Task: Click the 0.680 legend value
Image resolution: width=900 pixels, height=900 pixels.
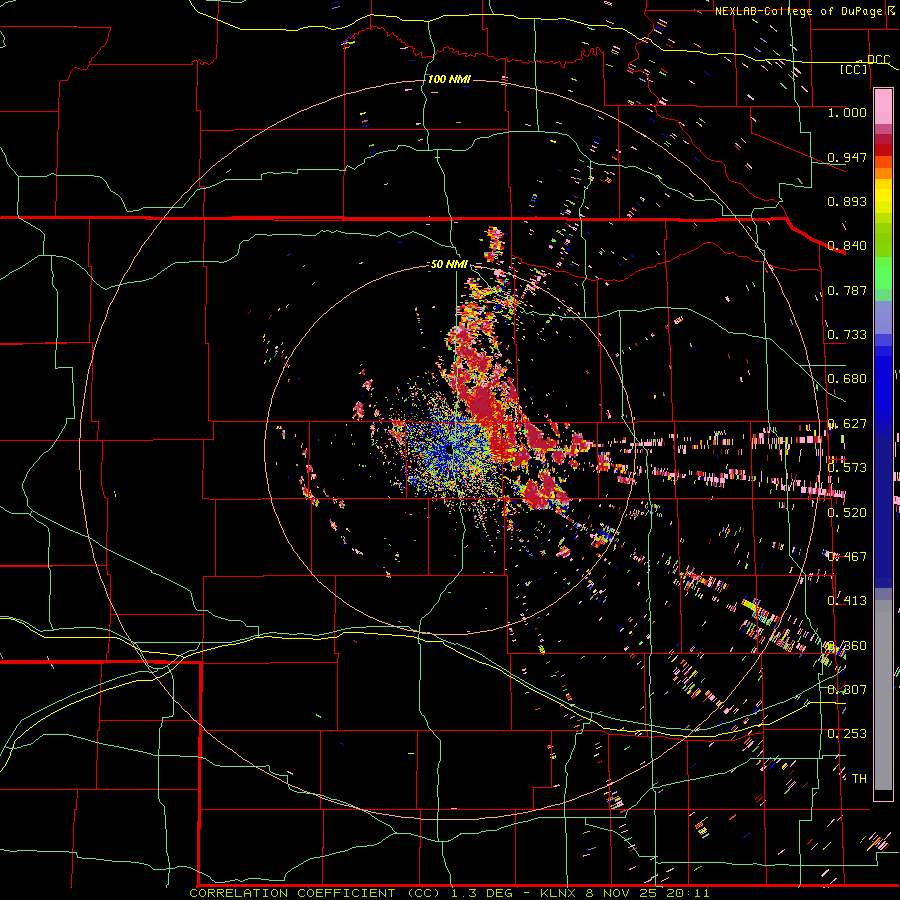Action: pos(847,379)
